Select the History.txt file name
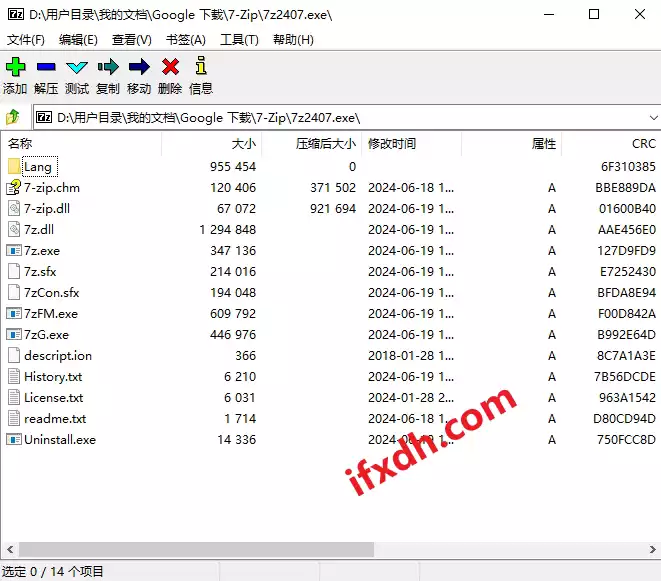The height and width of the screenshot is (581, 661). tap(53, 377)
